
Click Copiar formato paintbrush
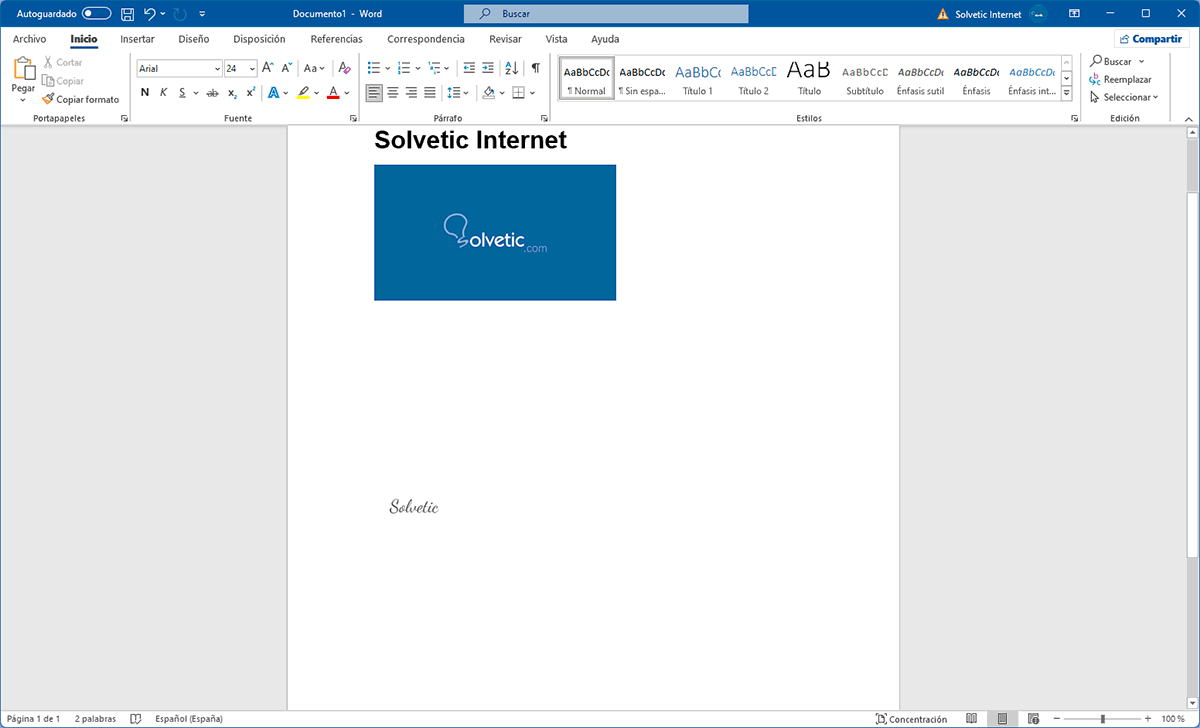point(80,99)
